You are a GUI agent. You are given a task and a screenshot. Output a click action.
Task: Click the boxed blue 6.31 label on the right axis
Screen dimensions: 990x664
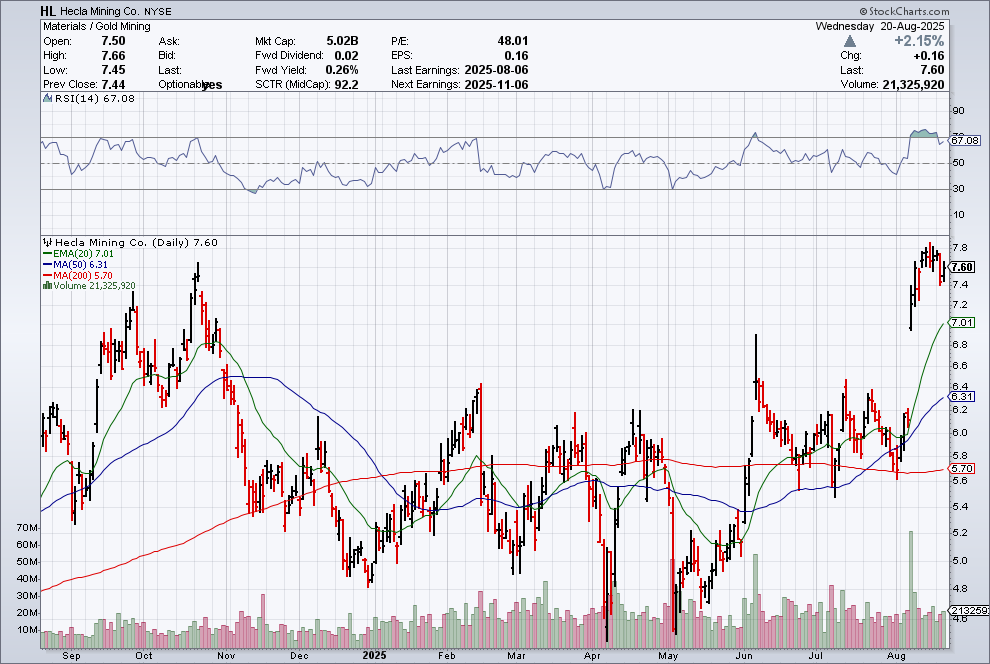(x=963, y=396)
